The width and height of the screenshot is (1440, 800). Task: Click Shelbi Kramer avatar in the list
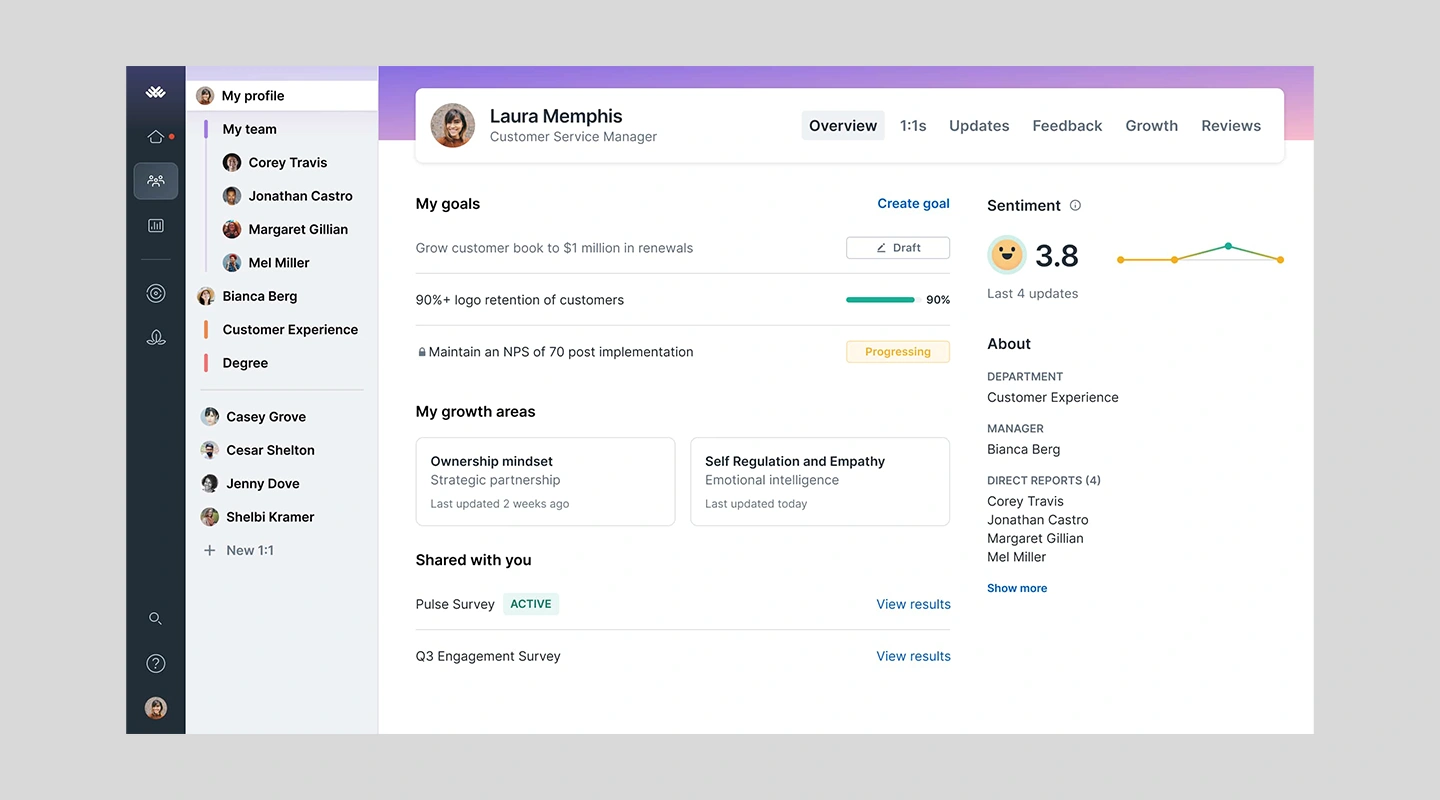click(210, 517)
